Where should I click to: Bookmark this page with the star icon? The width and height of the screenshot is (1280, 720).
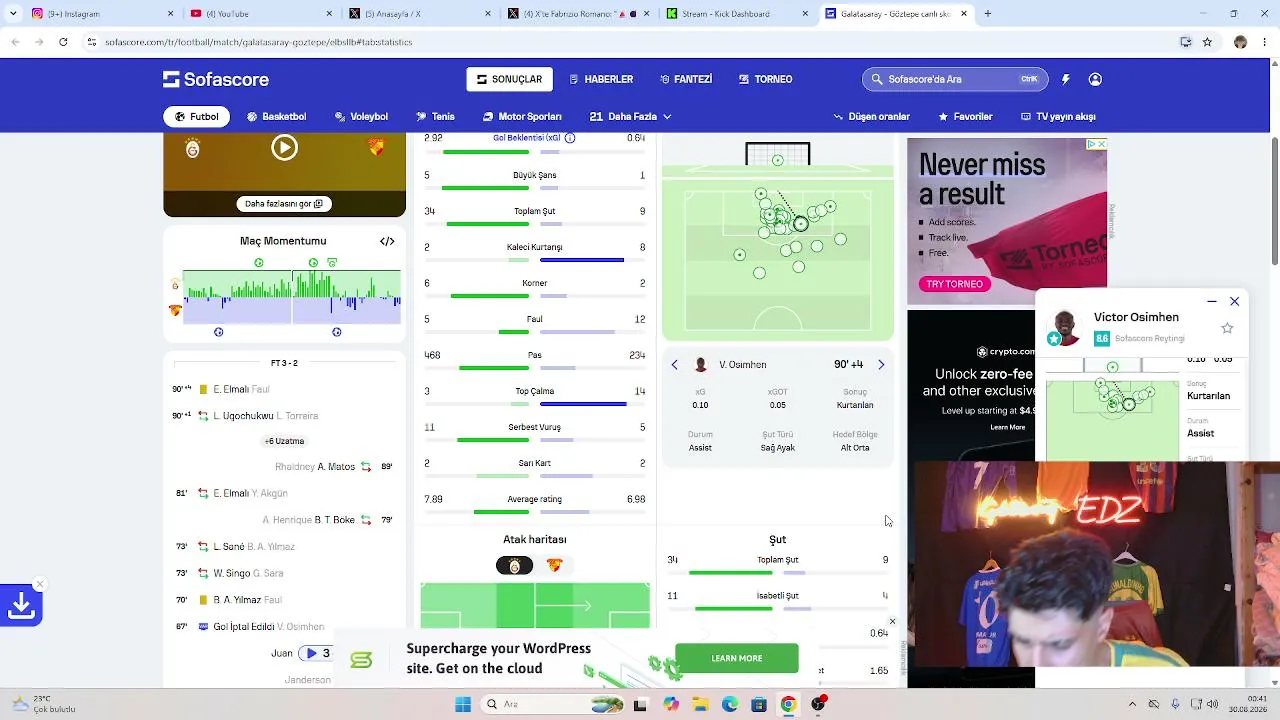(x=1207, y=42)
